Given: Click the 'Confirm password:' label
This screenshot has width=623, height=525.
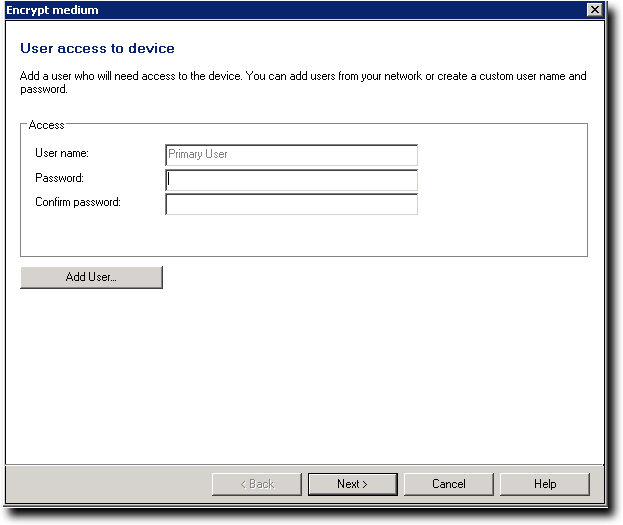Looking at the screenshot, I should coord(77,203).
